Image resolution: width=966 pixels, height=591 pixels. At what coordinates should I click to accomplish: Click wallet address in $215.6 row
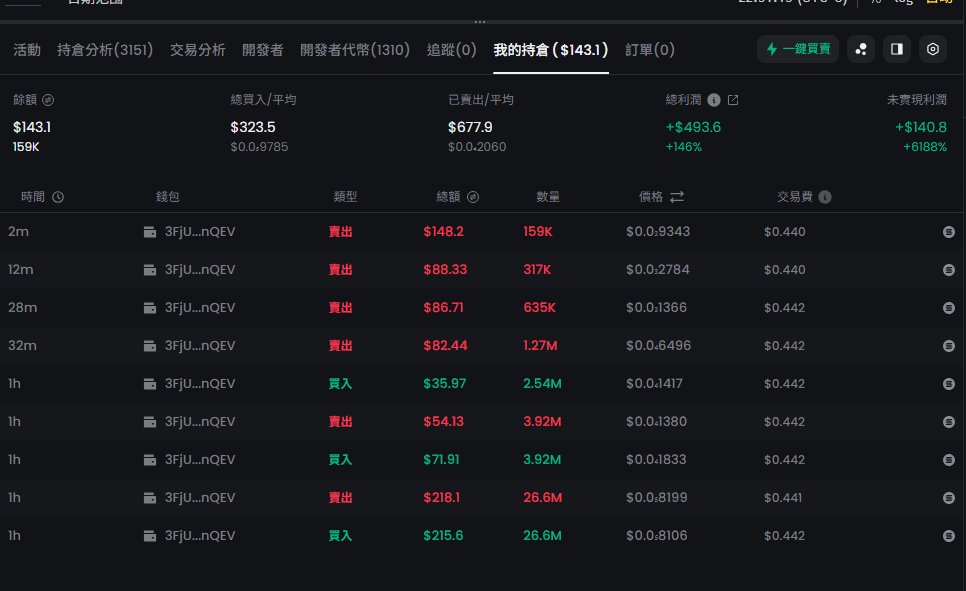(200, 536)
